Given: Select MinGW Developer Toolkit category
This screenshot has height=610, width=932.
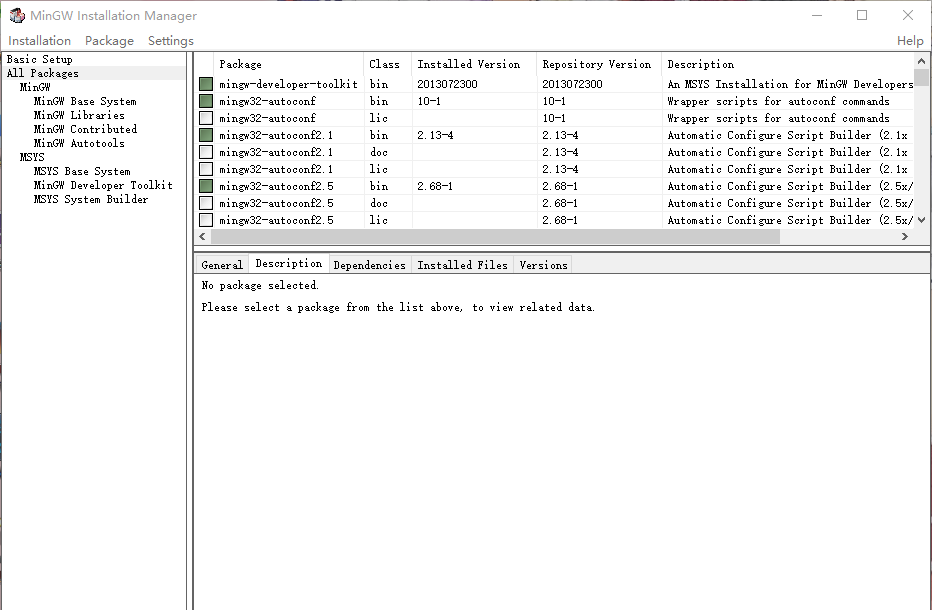Looking at the screenshot, I should click(x=103, y=185).
